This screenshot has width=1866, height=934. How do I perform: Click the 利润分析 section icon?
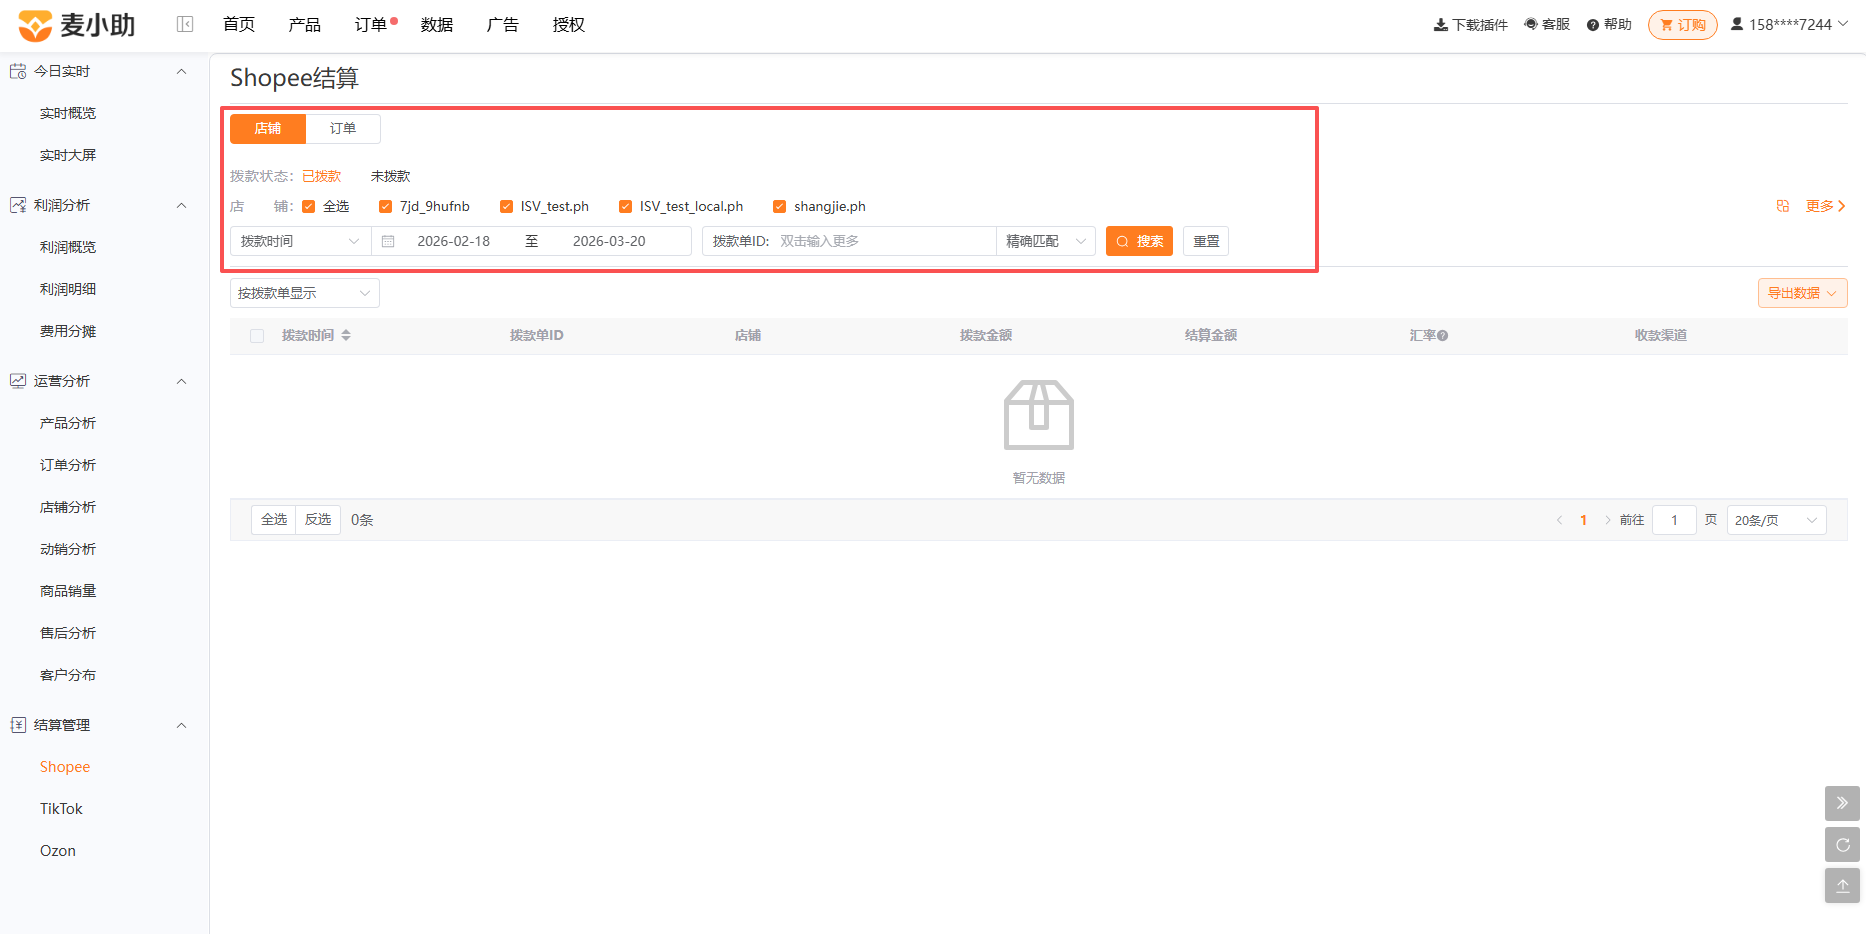[18, 205]
